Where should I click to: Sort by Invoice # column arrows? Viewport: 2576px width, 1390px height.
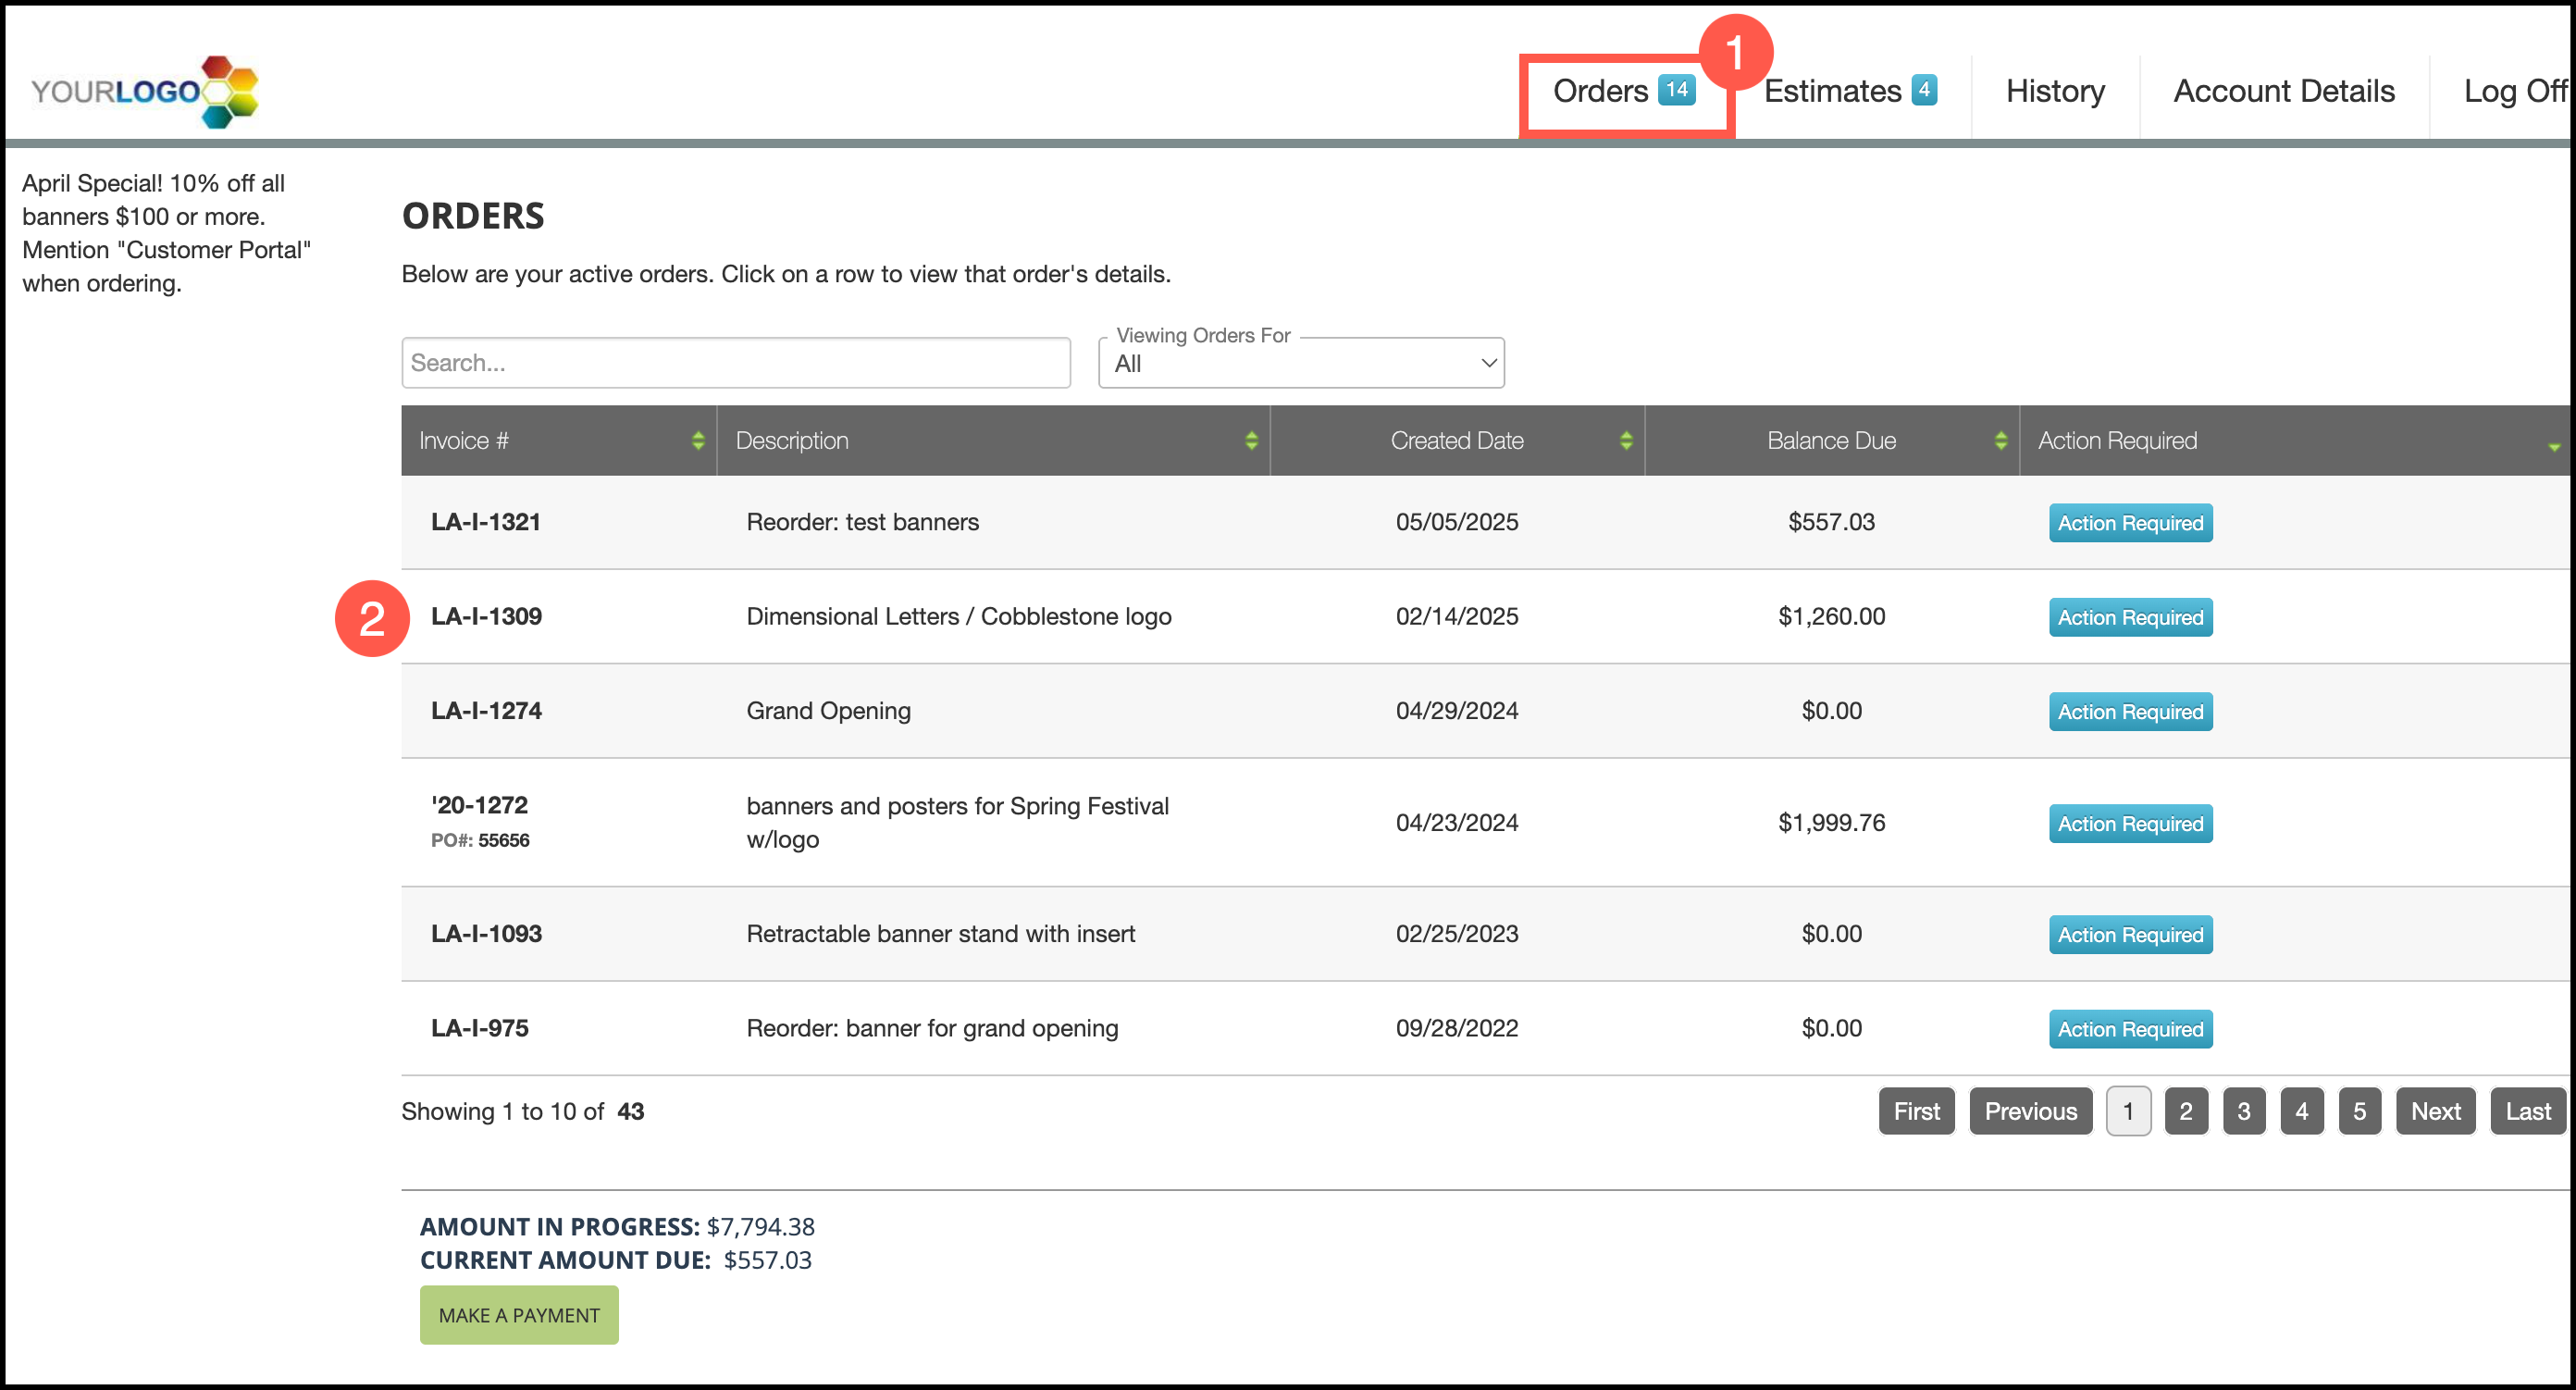click(x=698, y=441)
